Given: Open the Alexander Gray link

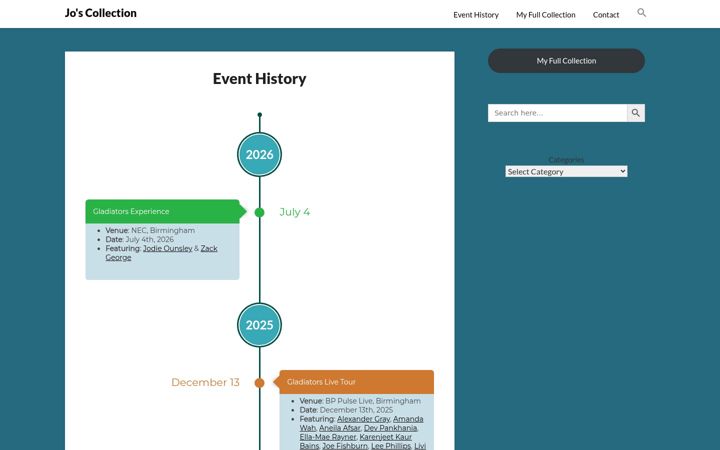Looking at the screenshot, I should point(363,419).
